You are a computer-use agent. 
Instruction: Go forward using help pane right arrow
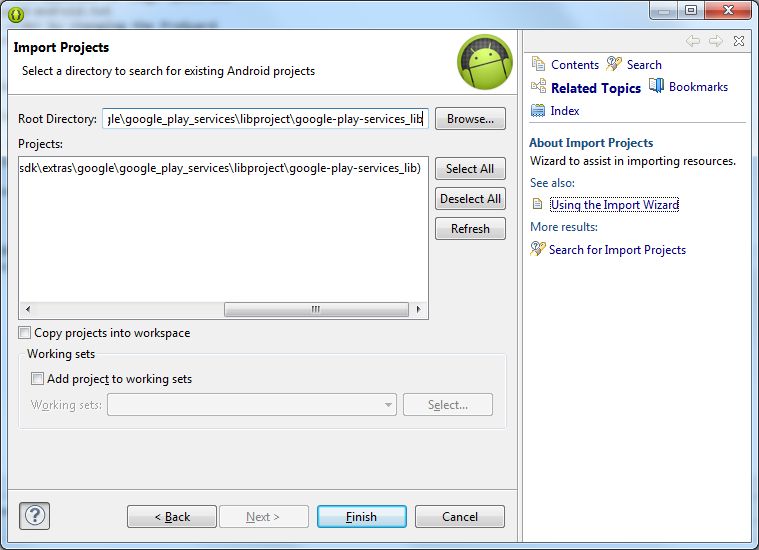pyautogui.click(x=716, y=41)
